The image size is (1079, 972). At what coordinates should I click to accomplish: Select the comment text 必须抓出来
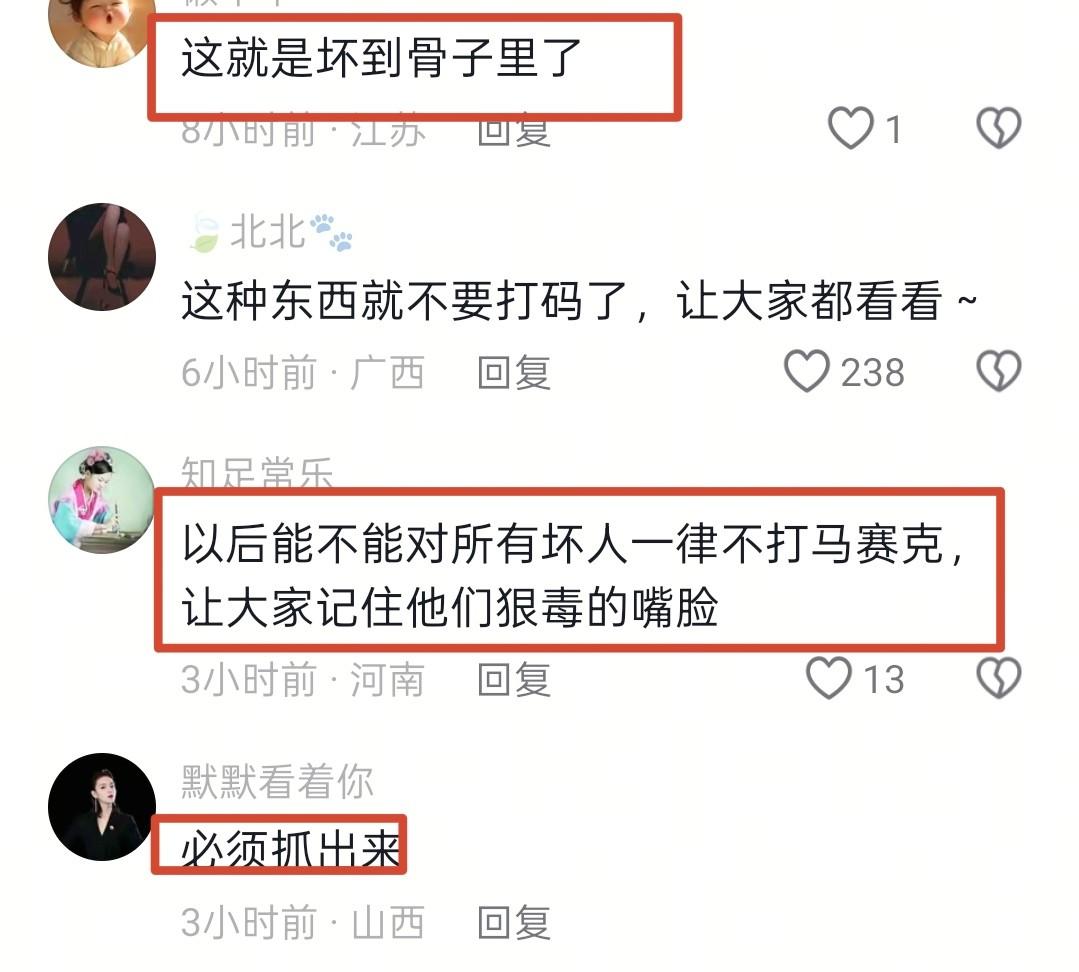(290, 847)
